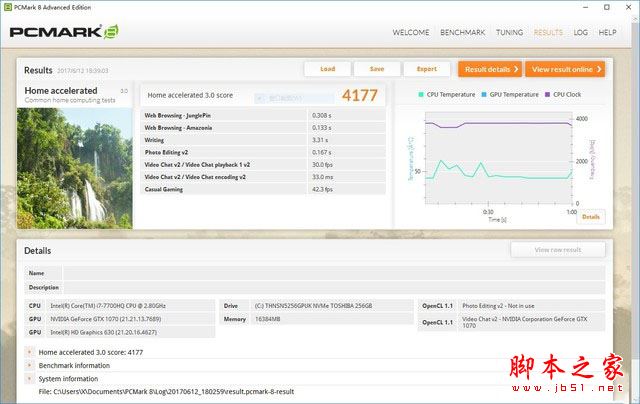
Task: Click the PCMark title bar app icon
Action: (7, 7)
